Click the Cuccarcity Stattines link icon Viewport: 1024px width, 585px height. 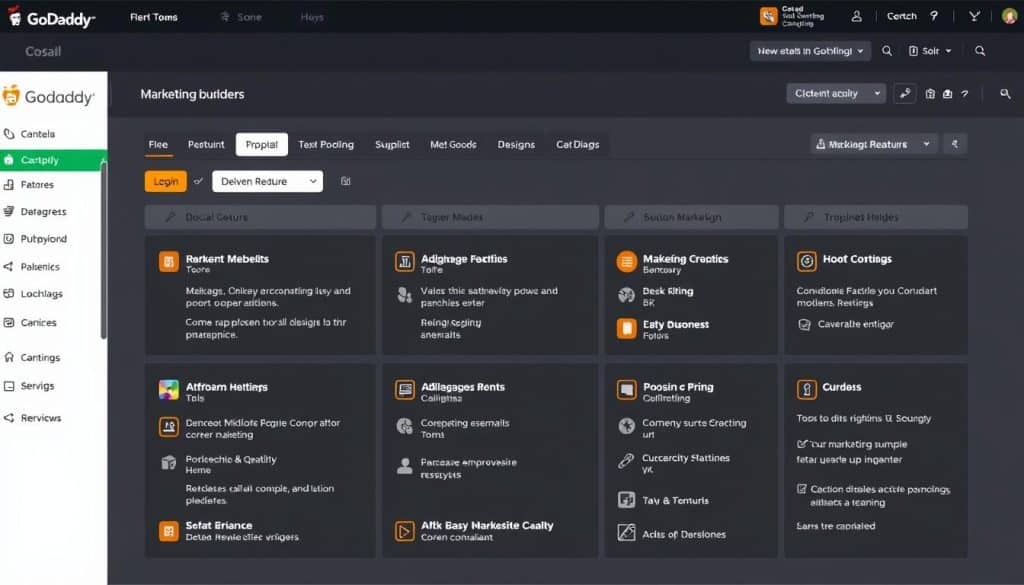point(626,461)
